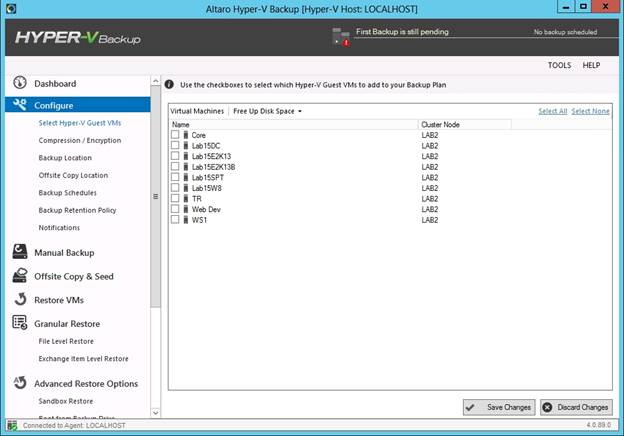
Task: Sort by Name column header
Action: 293,125
